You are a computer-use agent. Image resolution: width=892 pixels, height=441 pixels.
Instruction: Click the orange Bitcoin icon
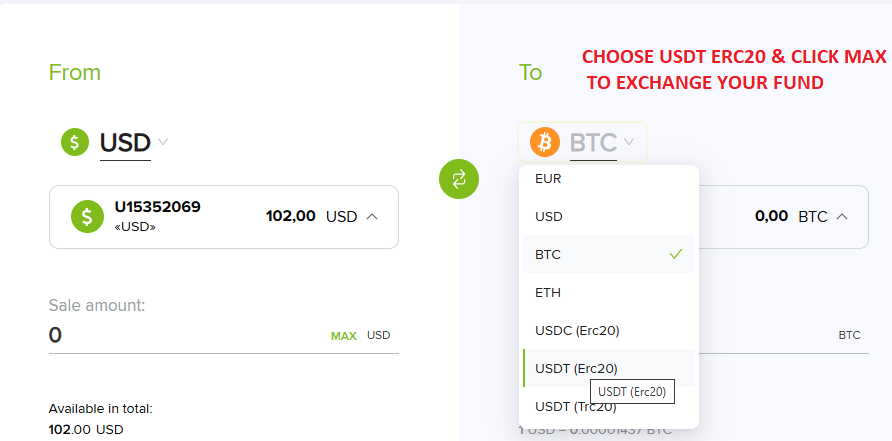click(545, 142)
